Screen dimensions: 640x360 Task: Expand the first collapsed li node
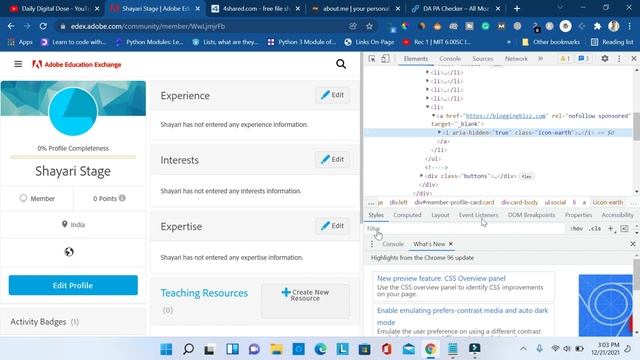click(x=427, y=72)
